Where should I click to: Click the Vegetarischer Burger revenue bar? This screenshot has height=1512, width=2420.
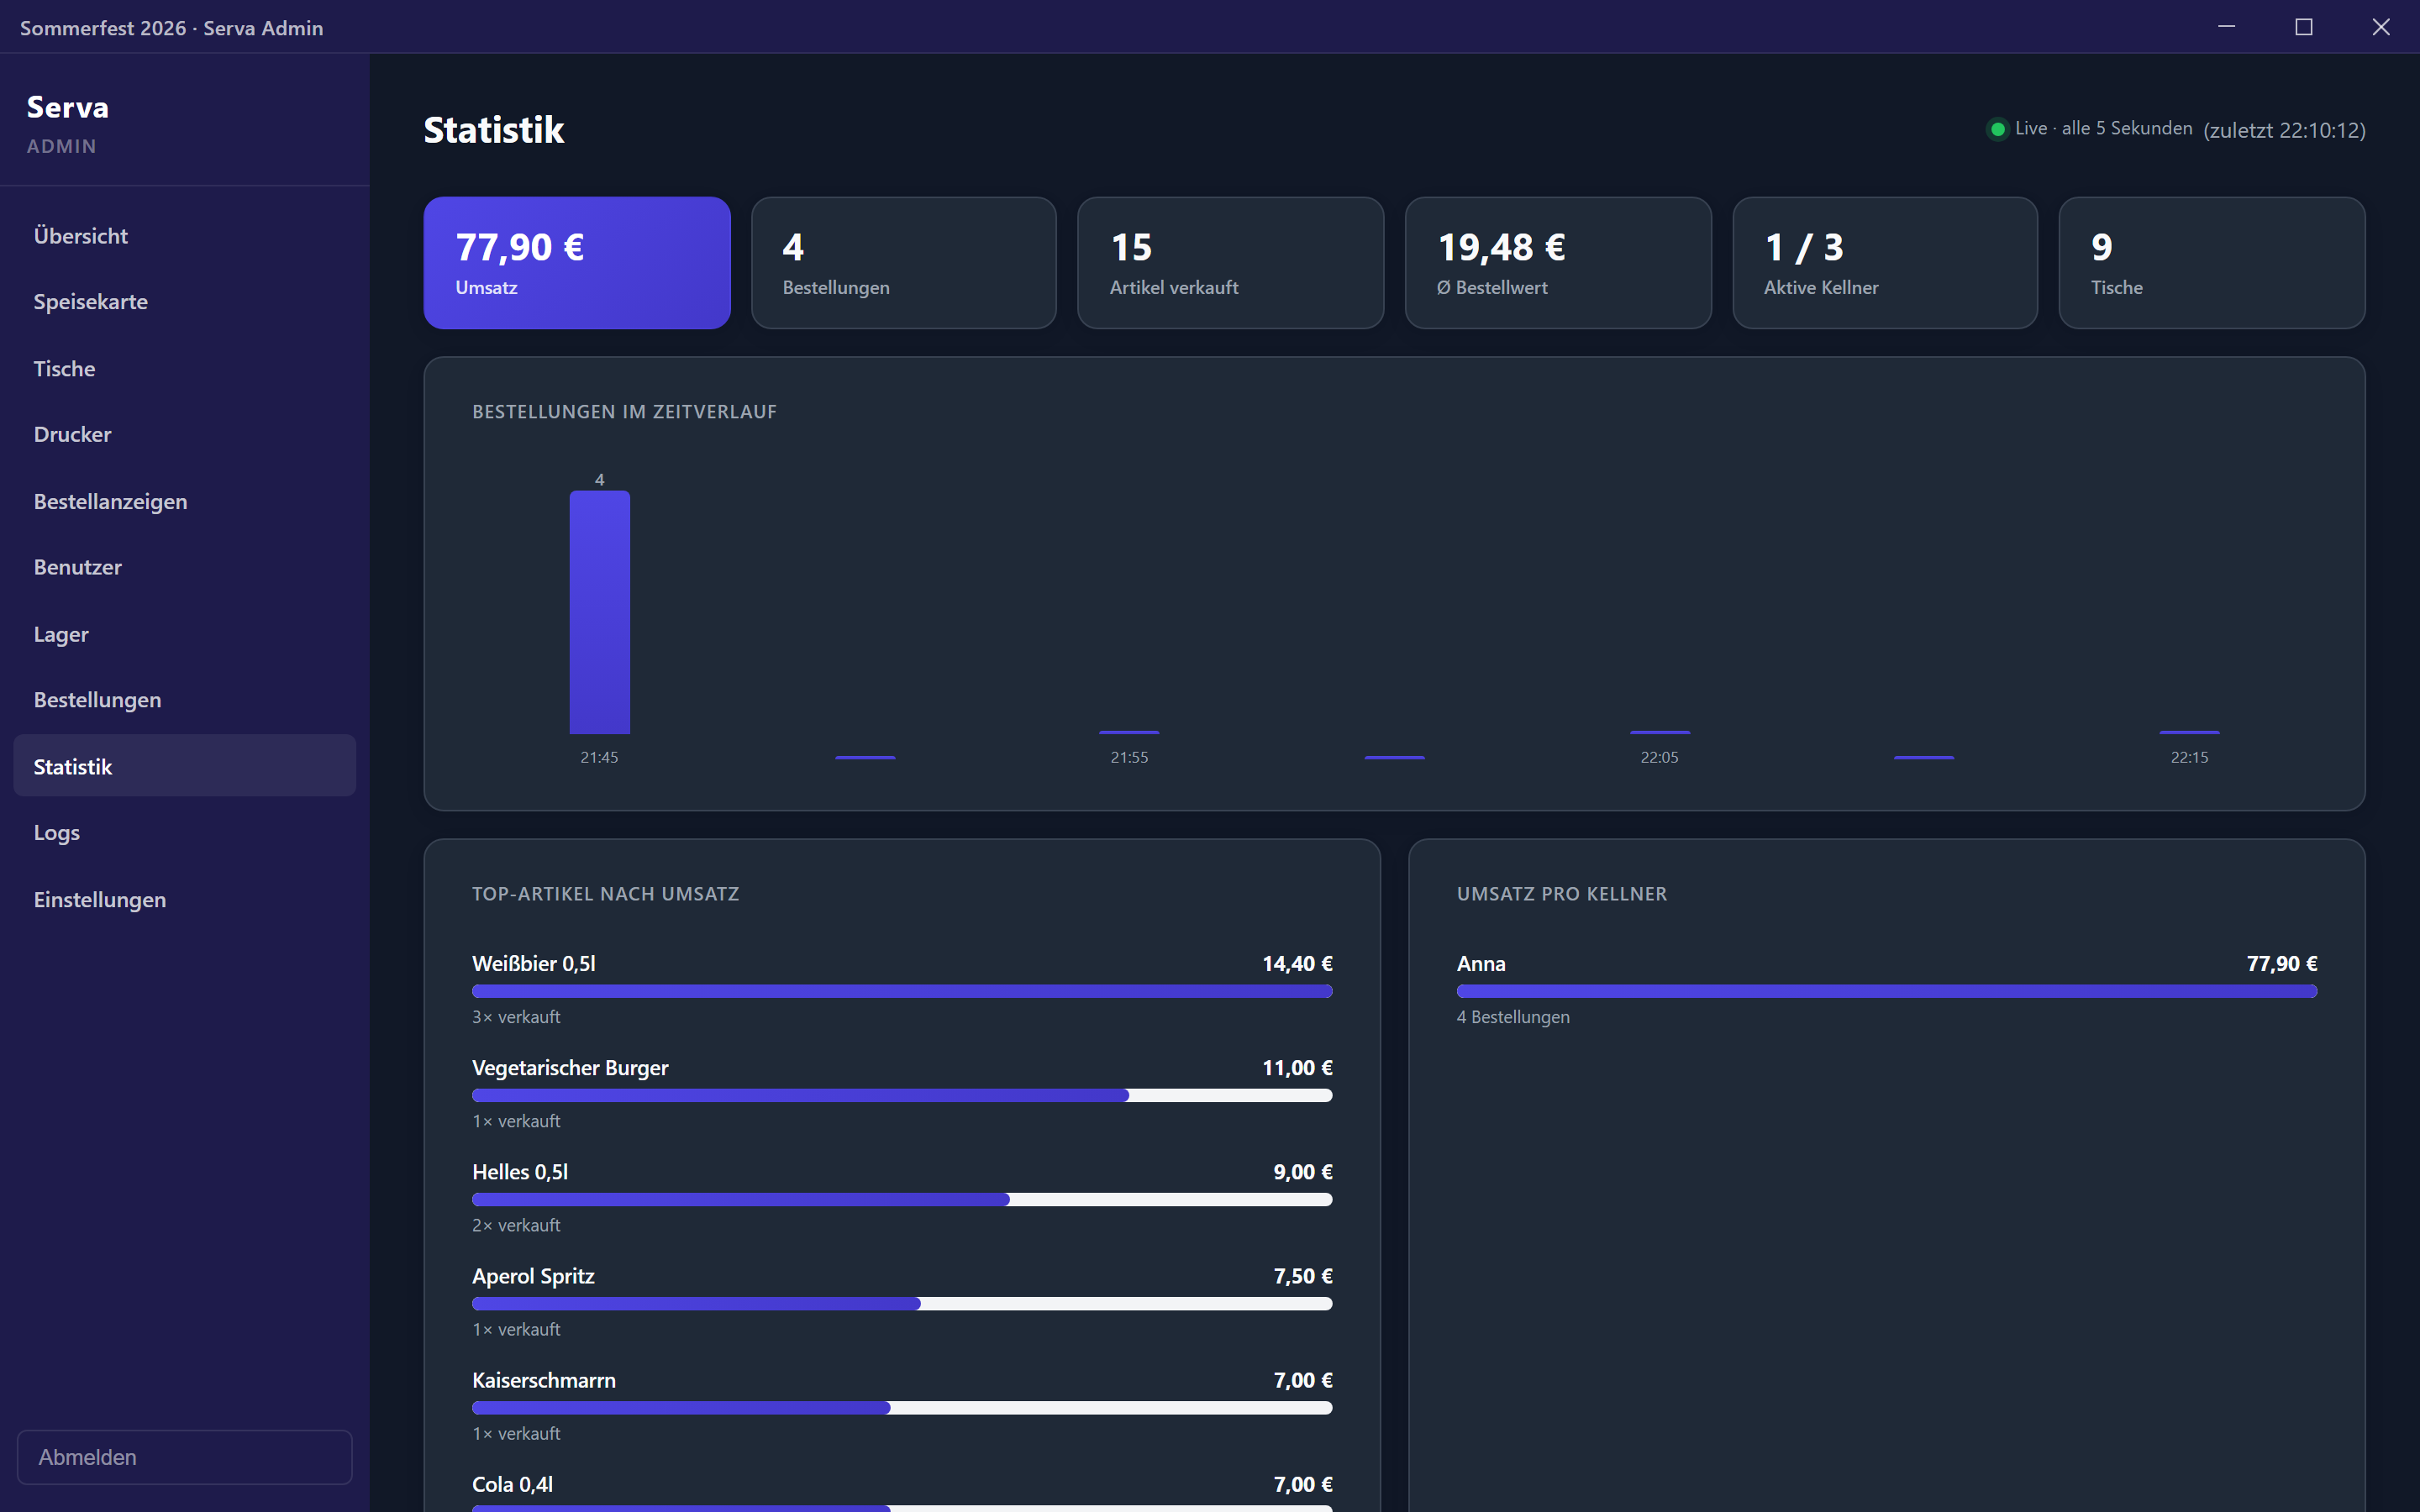902,1095
